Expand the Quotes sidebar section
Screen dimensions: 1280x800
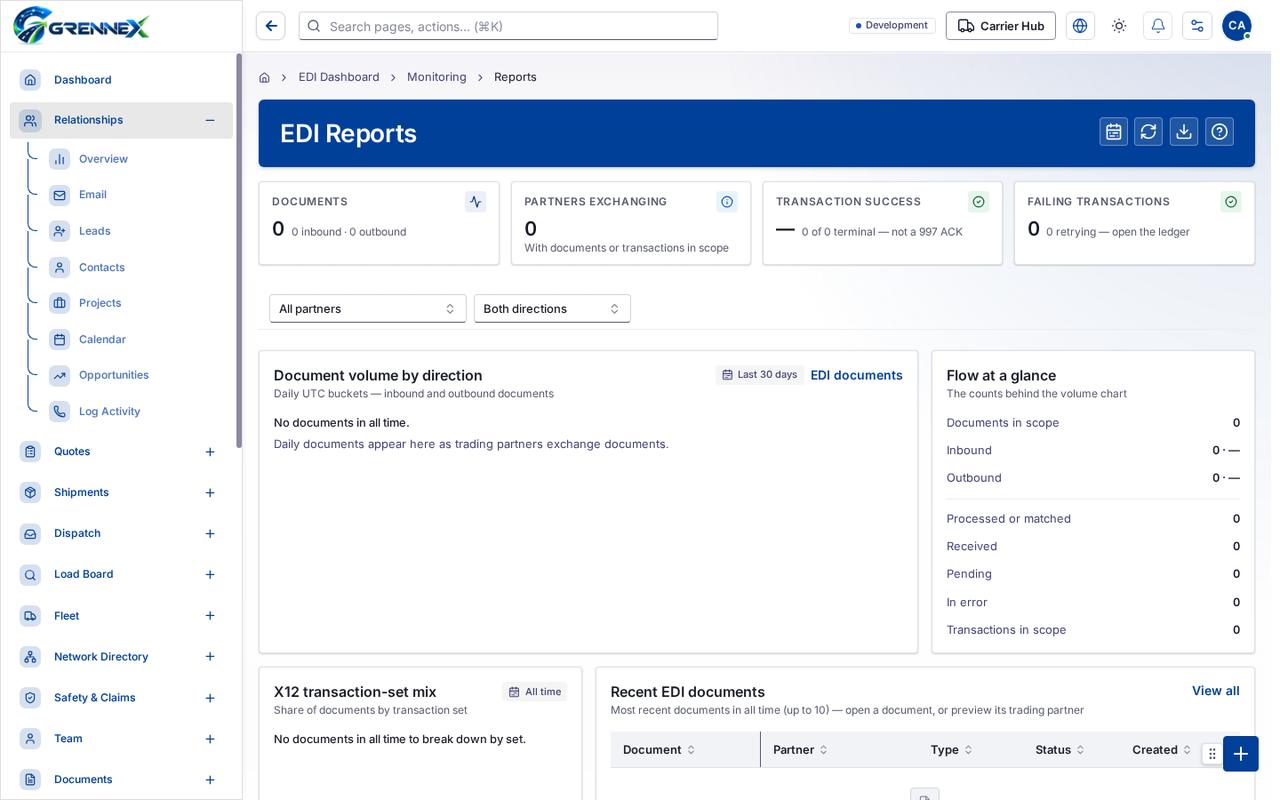click(x=210, y=452)
